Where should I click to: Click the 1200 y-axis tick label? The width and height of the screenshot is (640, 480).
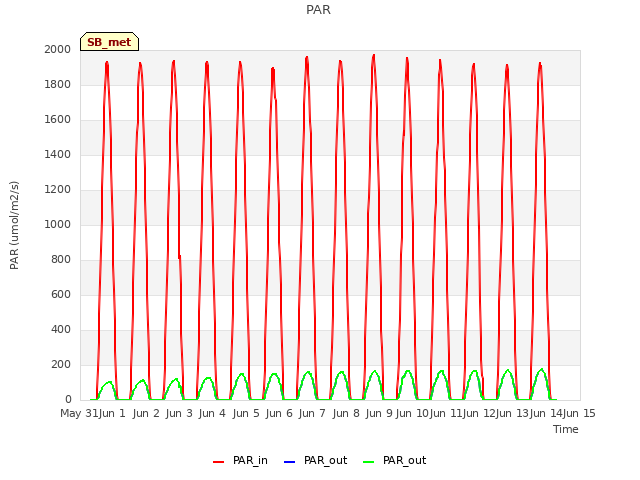(x=58, y=189)
